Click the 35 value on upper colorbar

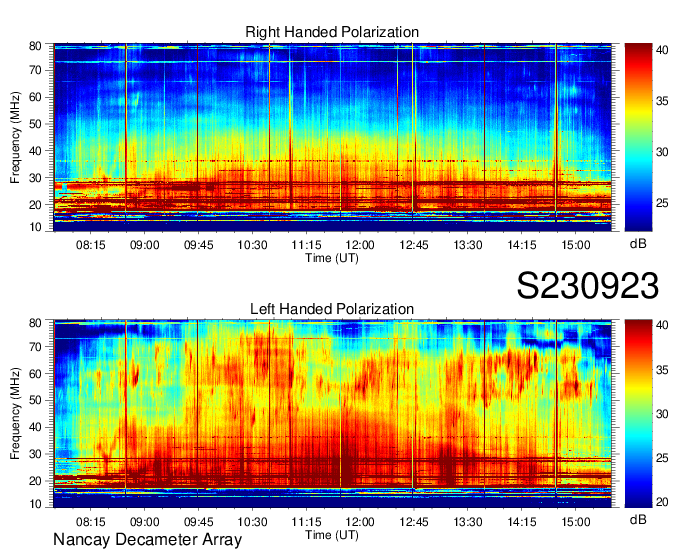click(662, 101)
